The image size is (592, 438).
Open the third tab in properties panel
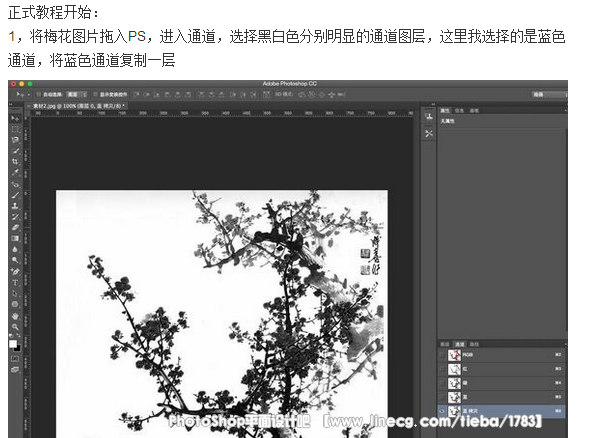(474, 110)
